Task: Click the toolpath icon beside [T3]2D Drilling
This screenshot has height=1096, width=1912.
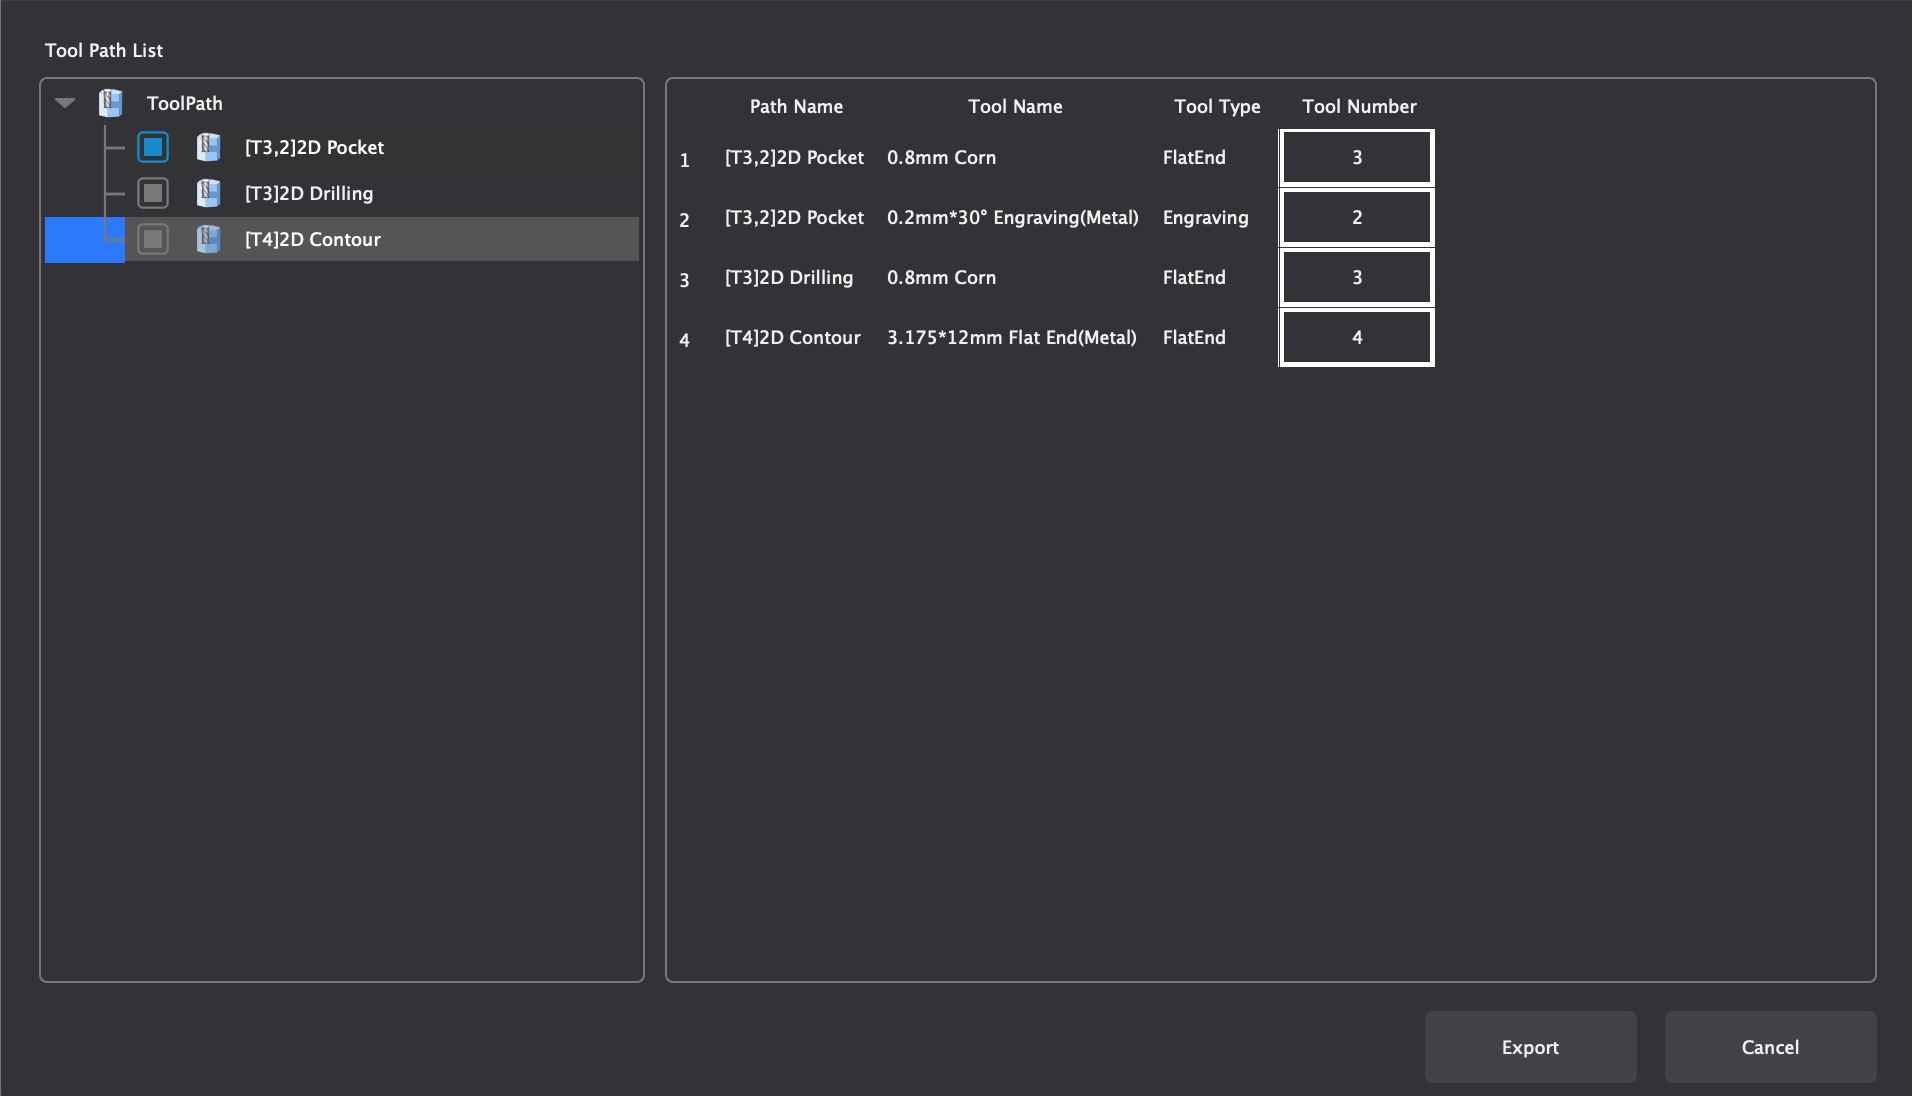Action: coord(209,192)
